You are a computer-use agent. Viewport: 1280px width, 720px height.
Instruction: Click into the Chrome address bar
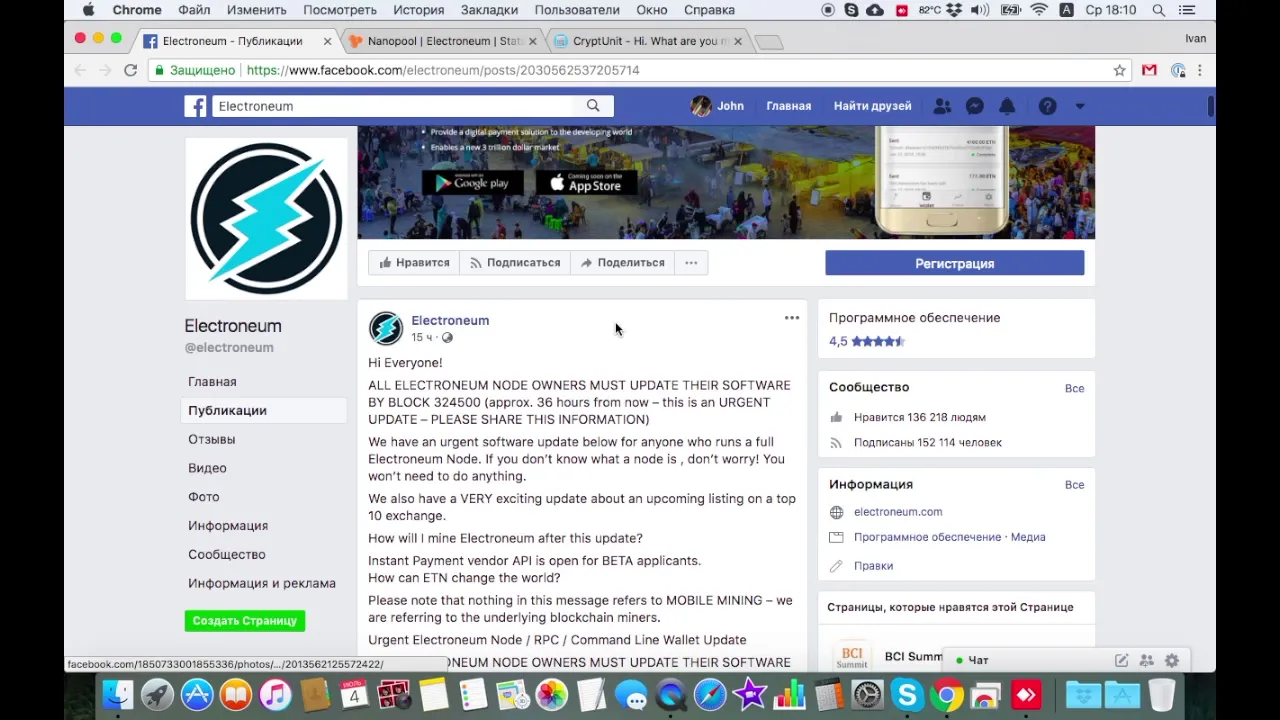(640, 70)
